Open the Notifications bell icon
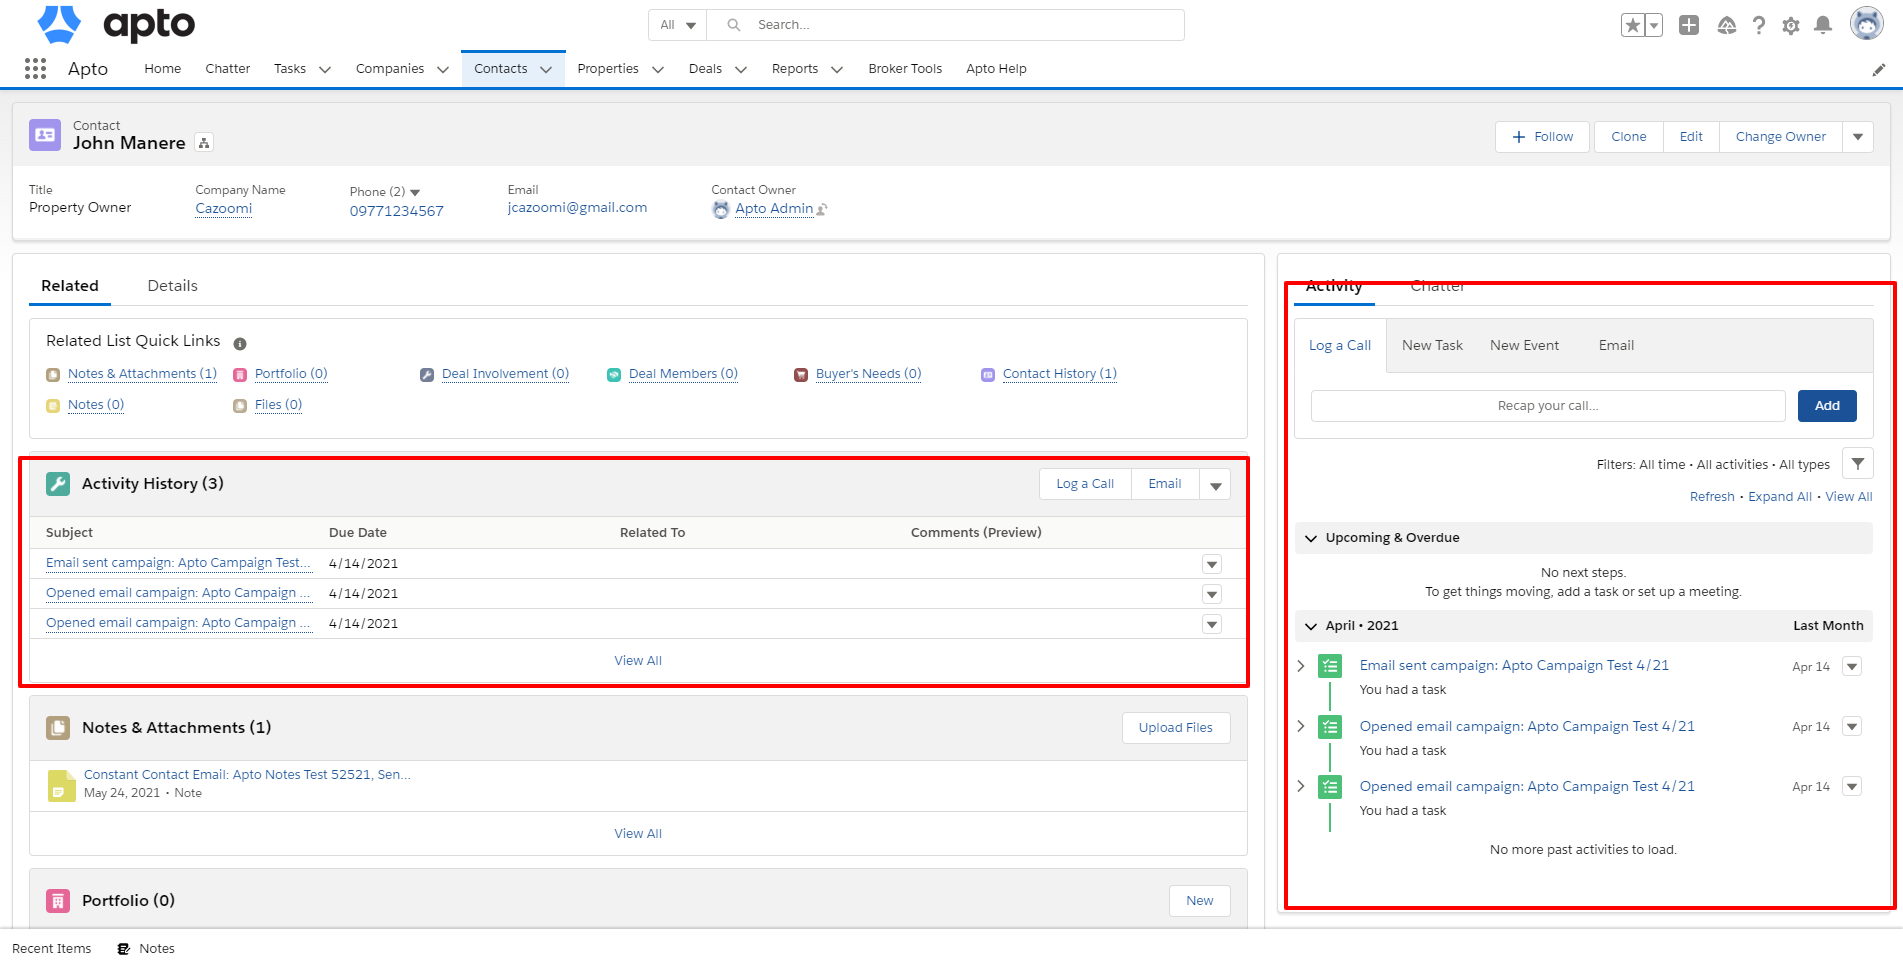Viewport: 1903px width, 969px height. point(1823,26)
